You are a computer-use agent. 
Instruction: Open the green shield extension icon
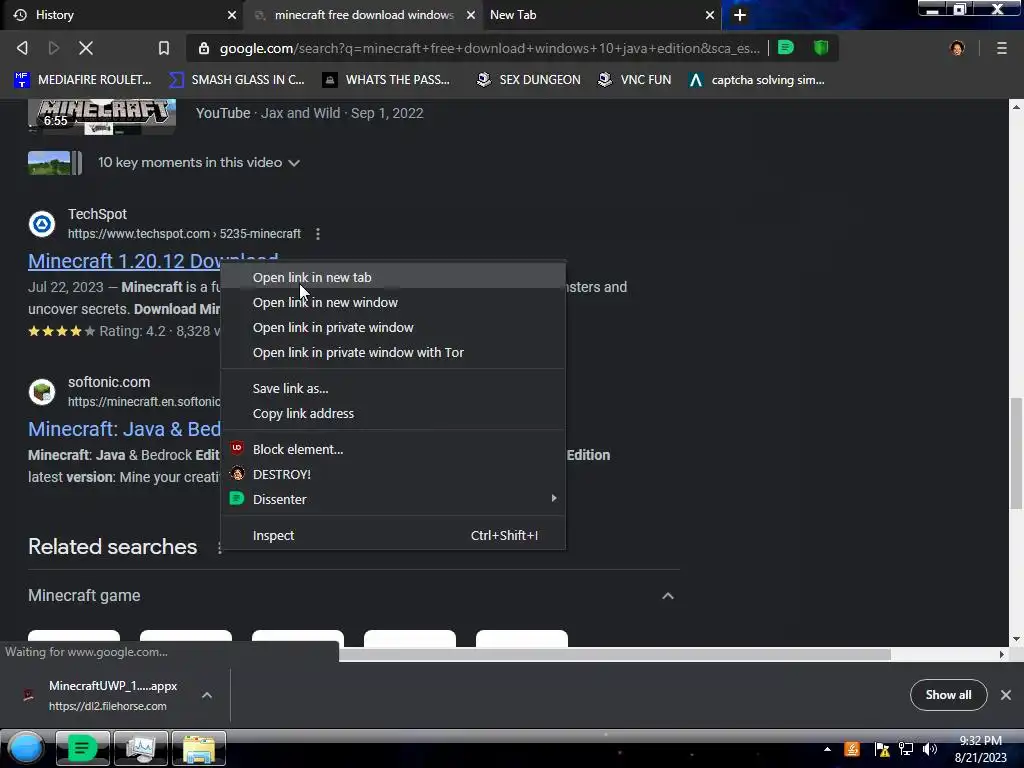821,48
